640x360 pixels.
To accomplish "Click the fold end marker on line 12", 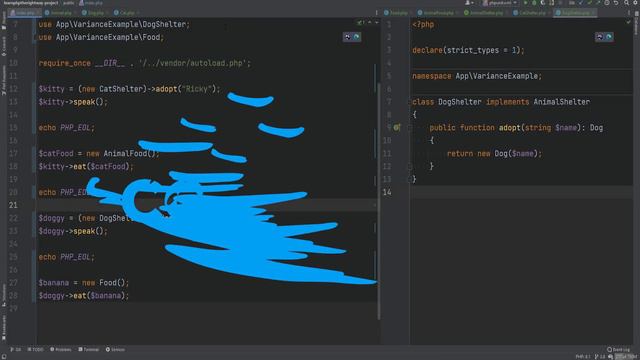I will coord(410,166).
